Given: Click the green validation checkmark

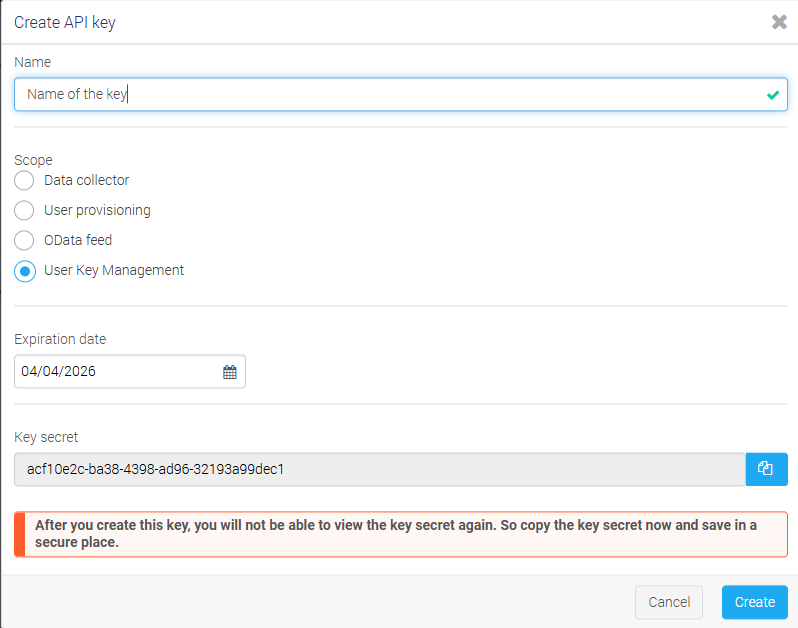Looking at the screenshot, I should tap(773, 95).
